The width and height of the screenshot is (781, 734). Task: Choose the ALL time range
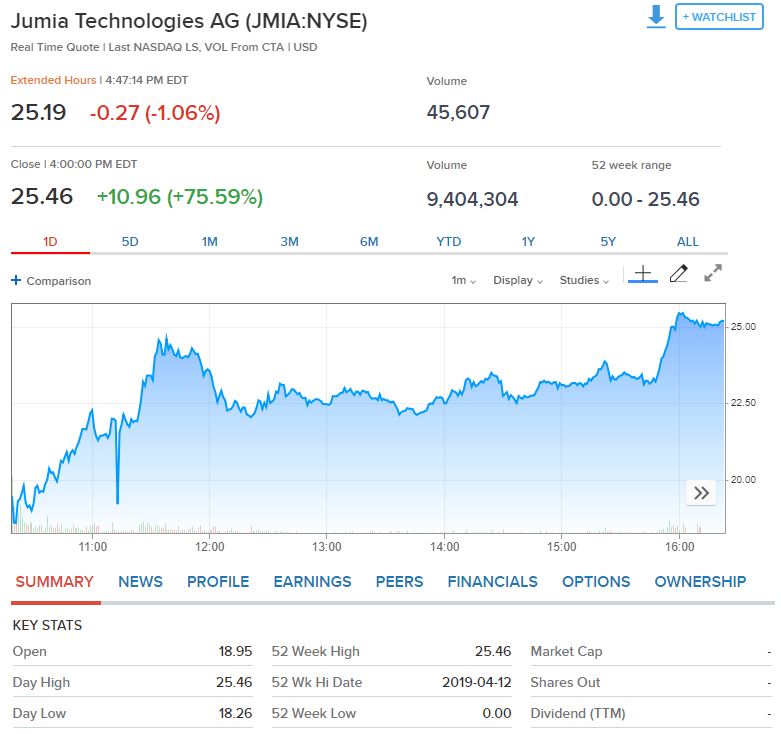pyautogui.click(x=687, y=242)
